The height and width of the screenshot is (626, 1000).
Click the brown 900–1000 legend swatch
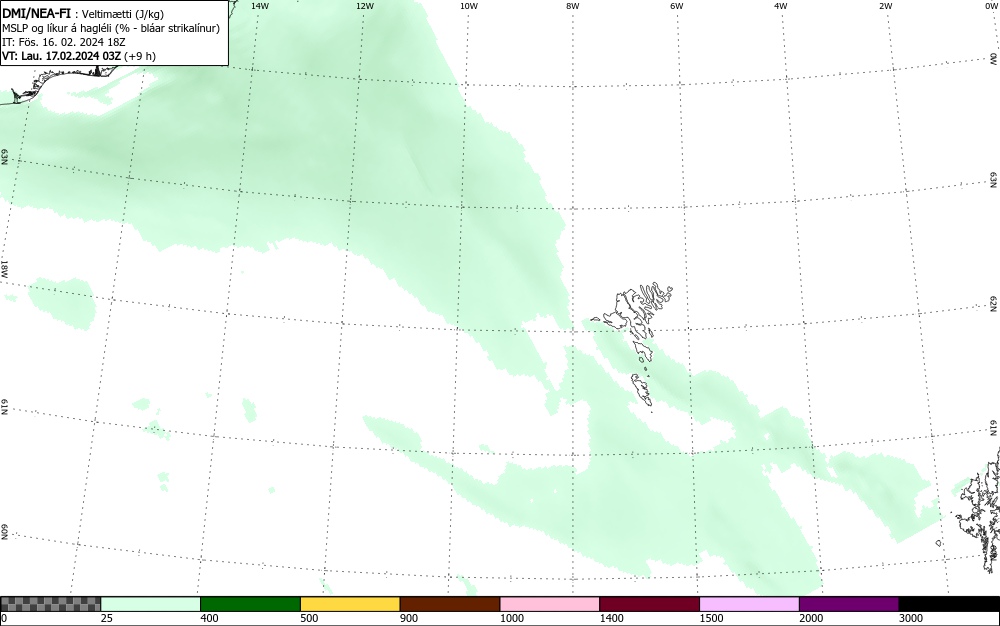[450, 604]
